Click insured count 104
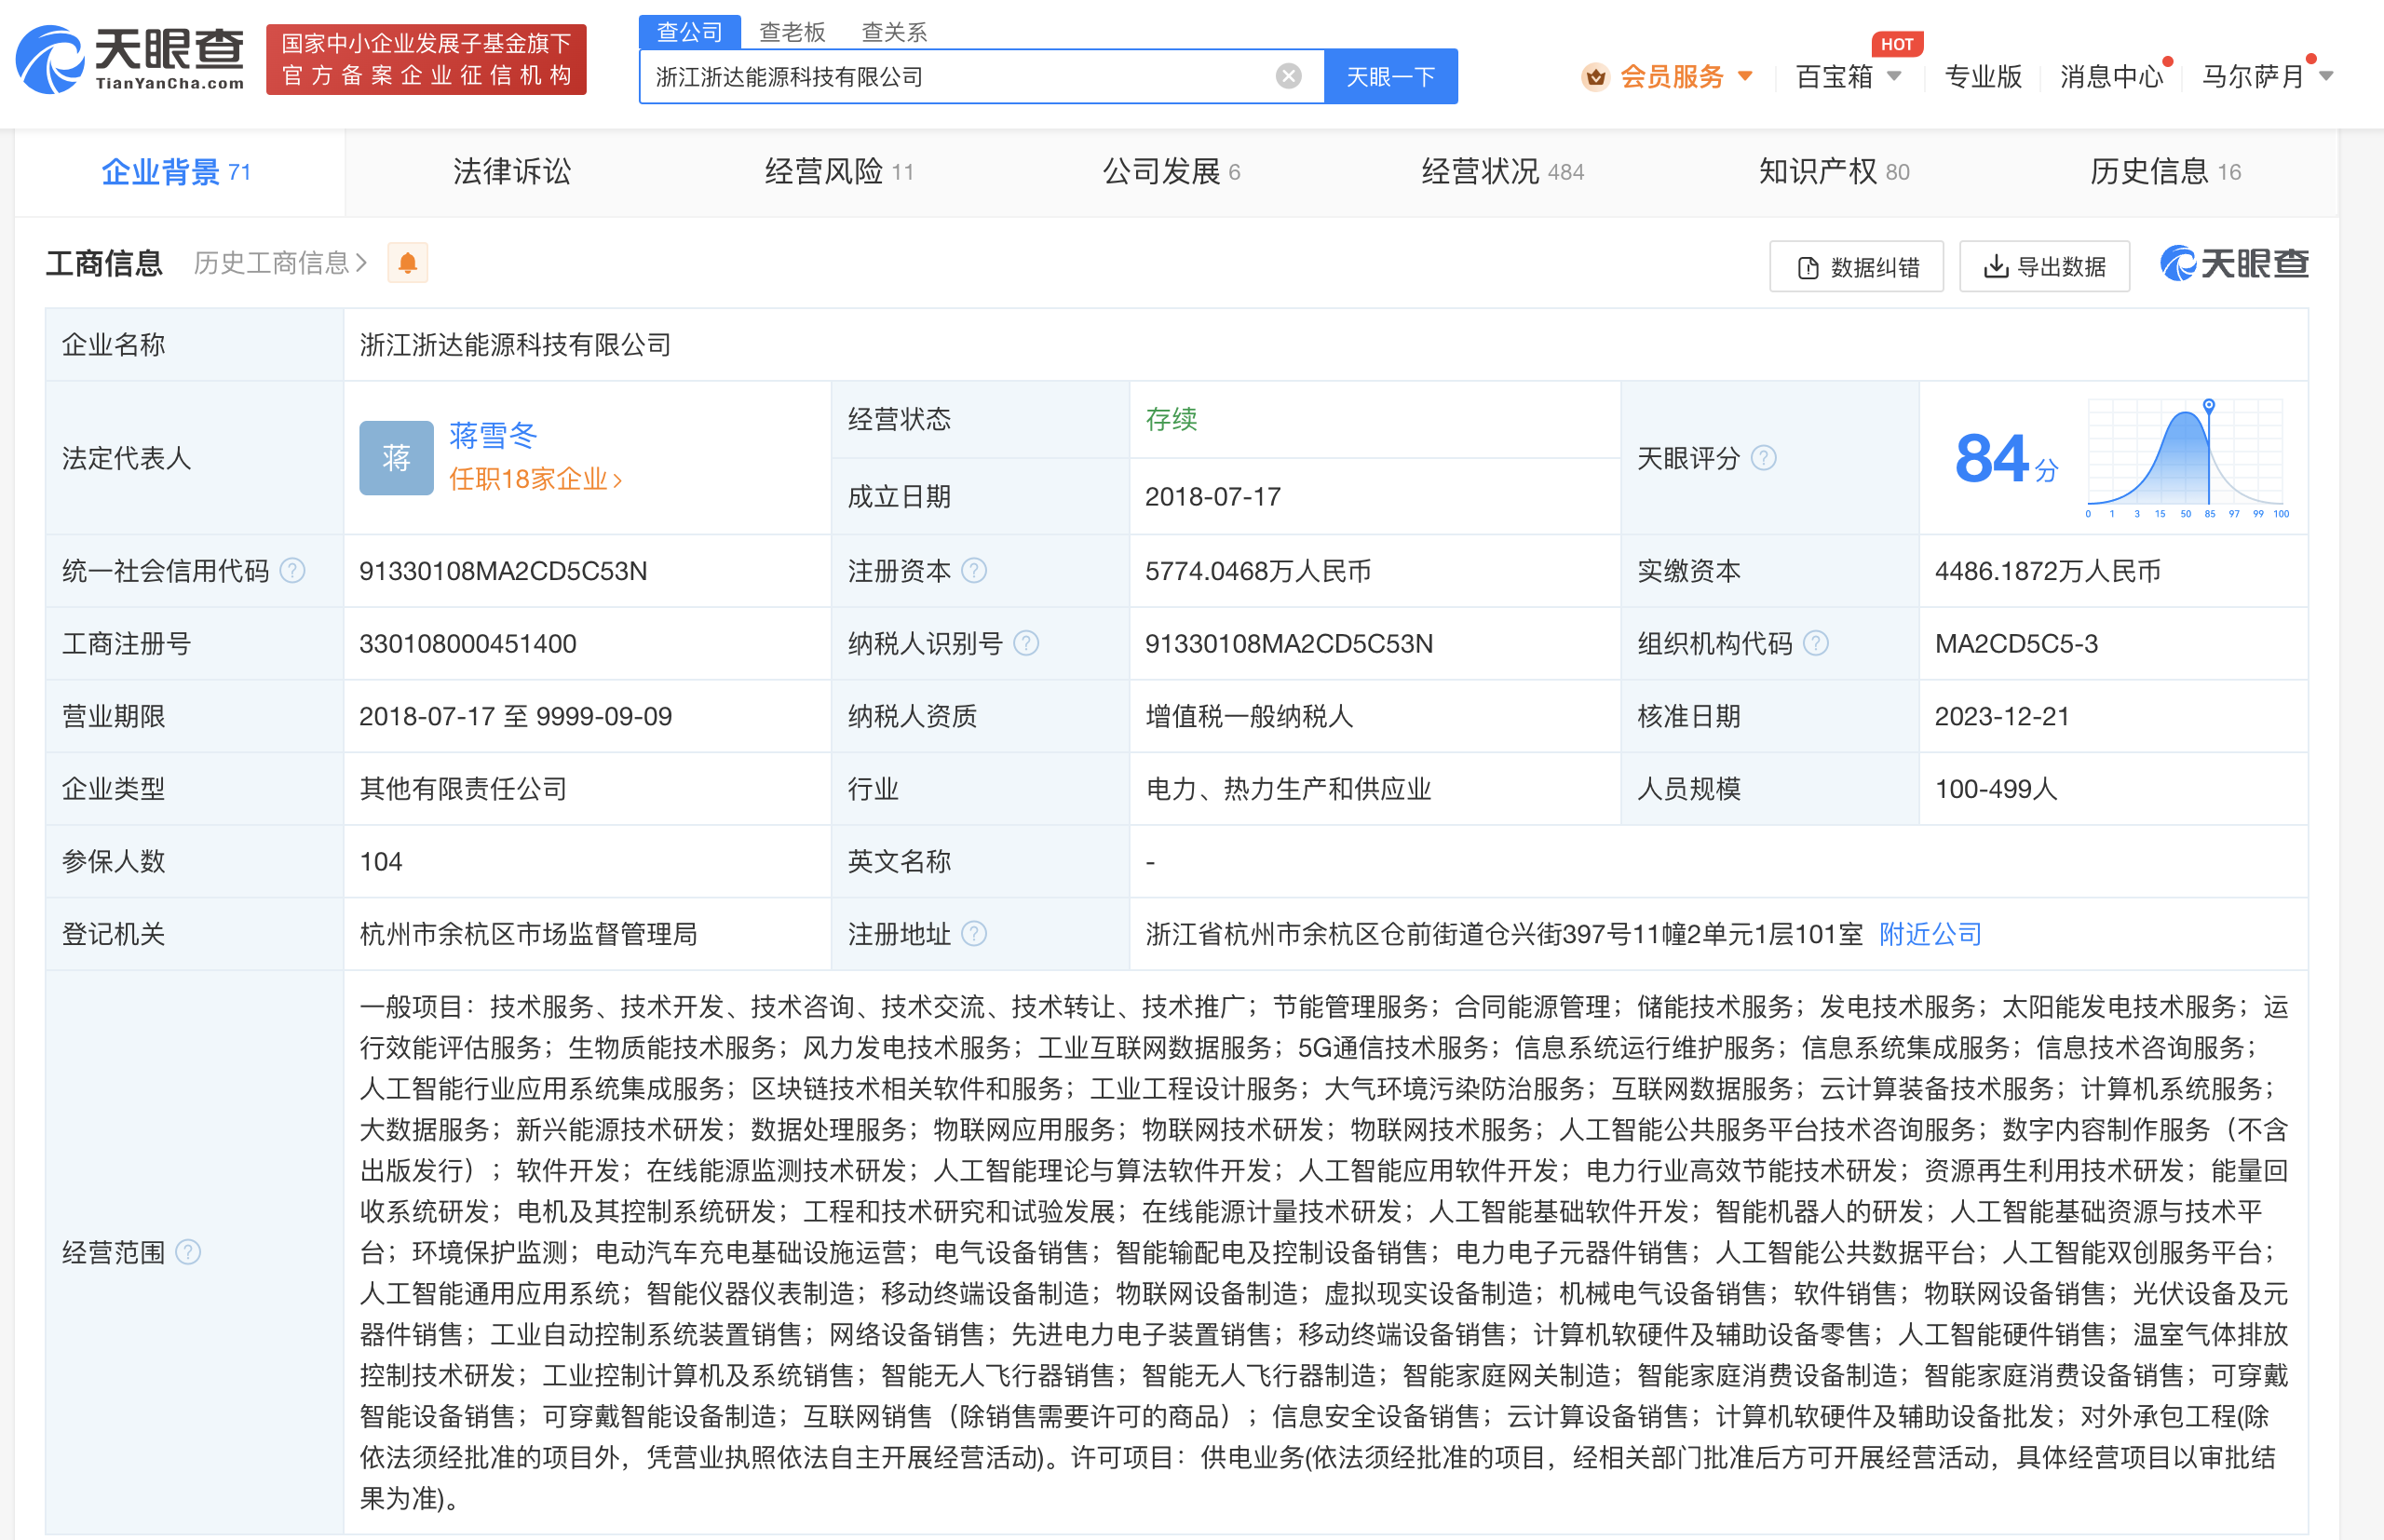The width and height of the screenshot is (2384, 1540). (x=381, y=862)
